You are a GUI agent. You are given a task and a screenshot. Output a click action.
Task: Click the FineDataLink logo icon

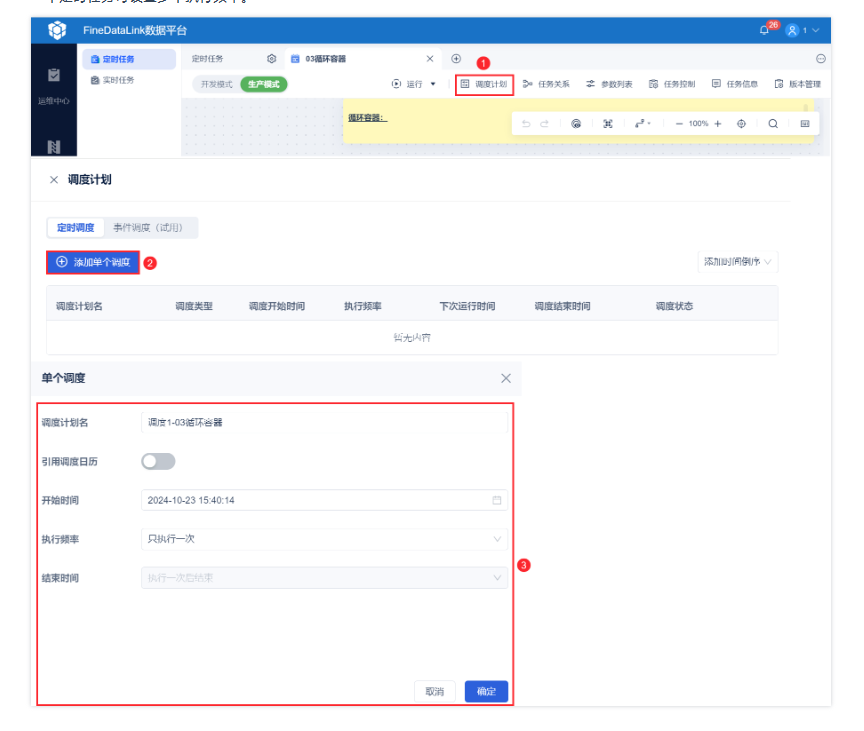(57, 30)
